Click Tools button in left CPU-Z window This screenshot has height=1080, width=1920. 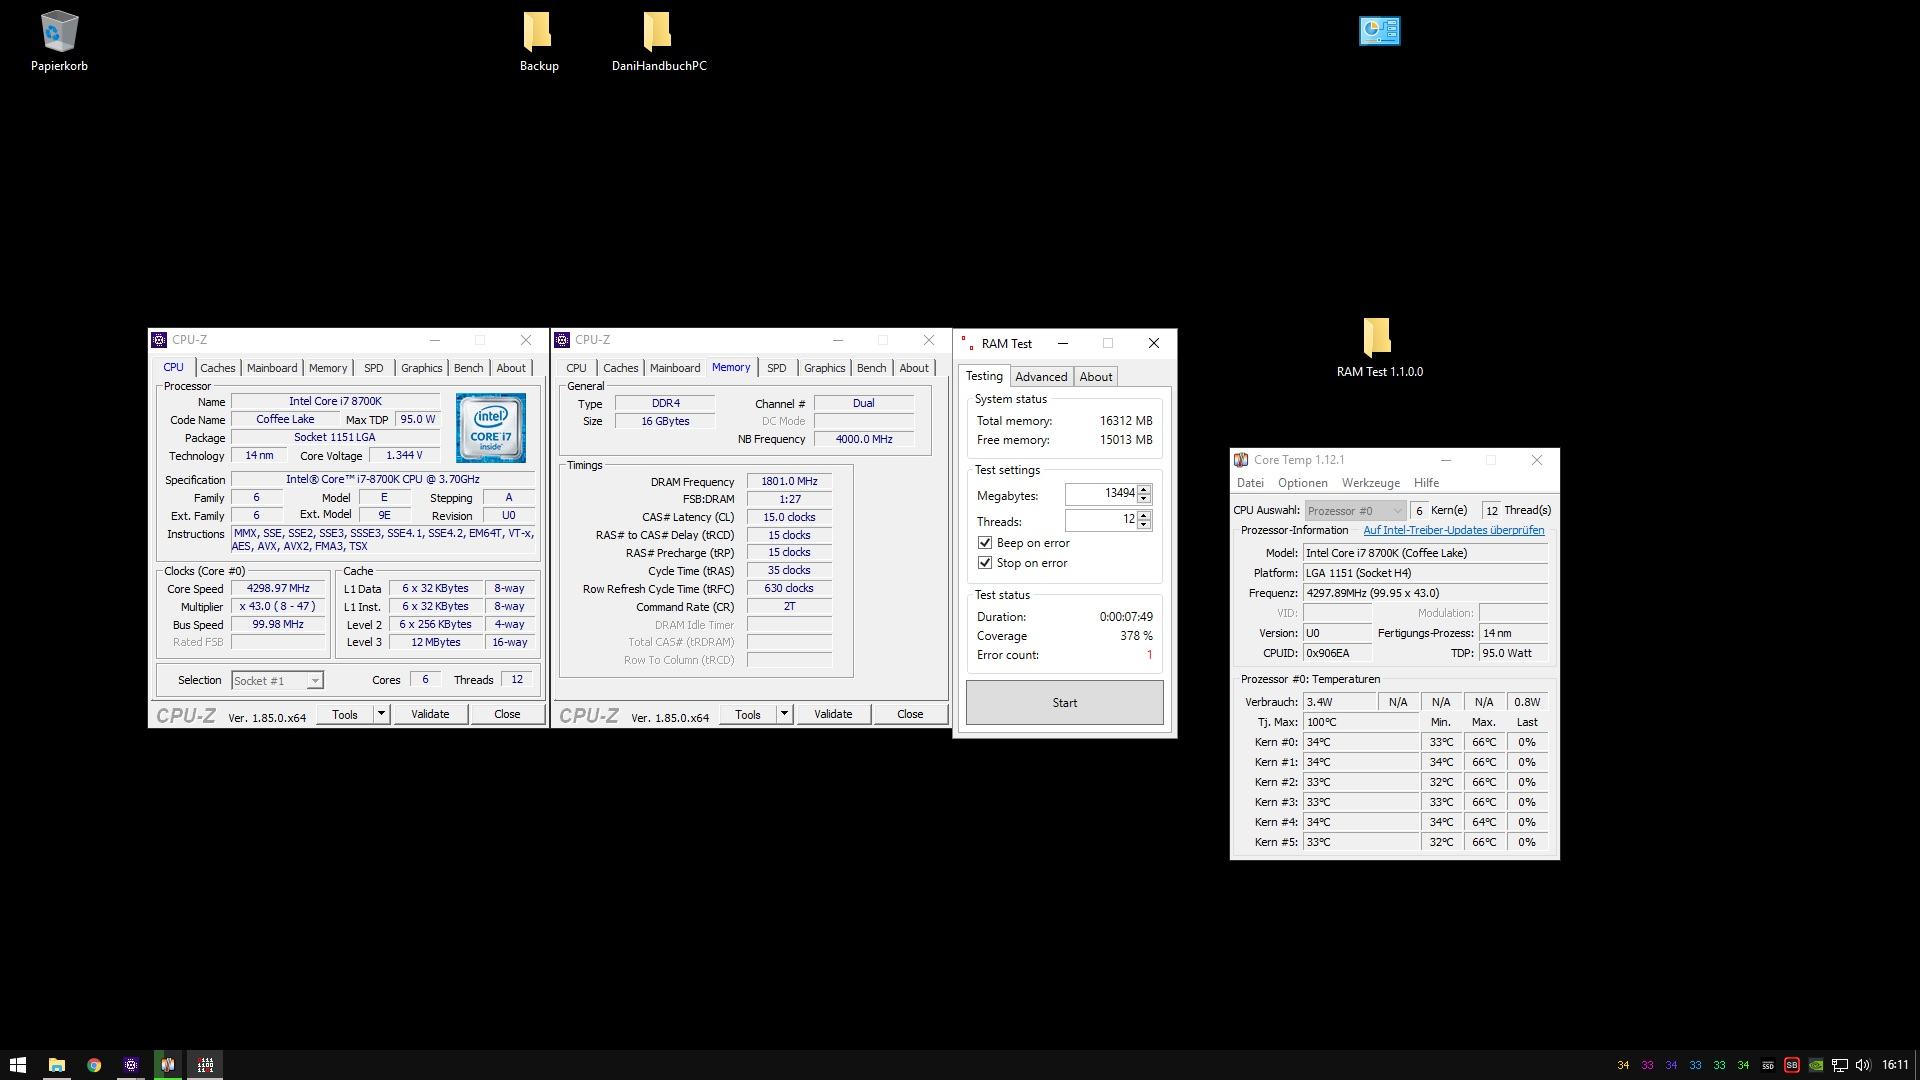coord(345,714)
